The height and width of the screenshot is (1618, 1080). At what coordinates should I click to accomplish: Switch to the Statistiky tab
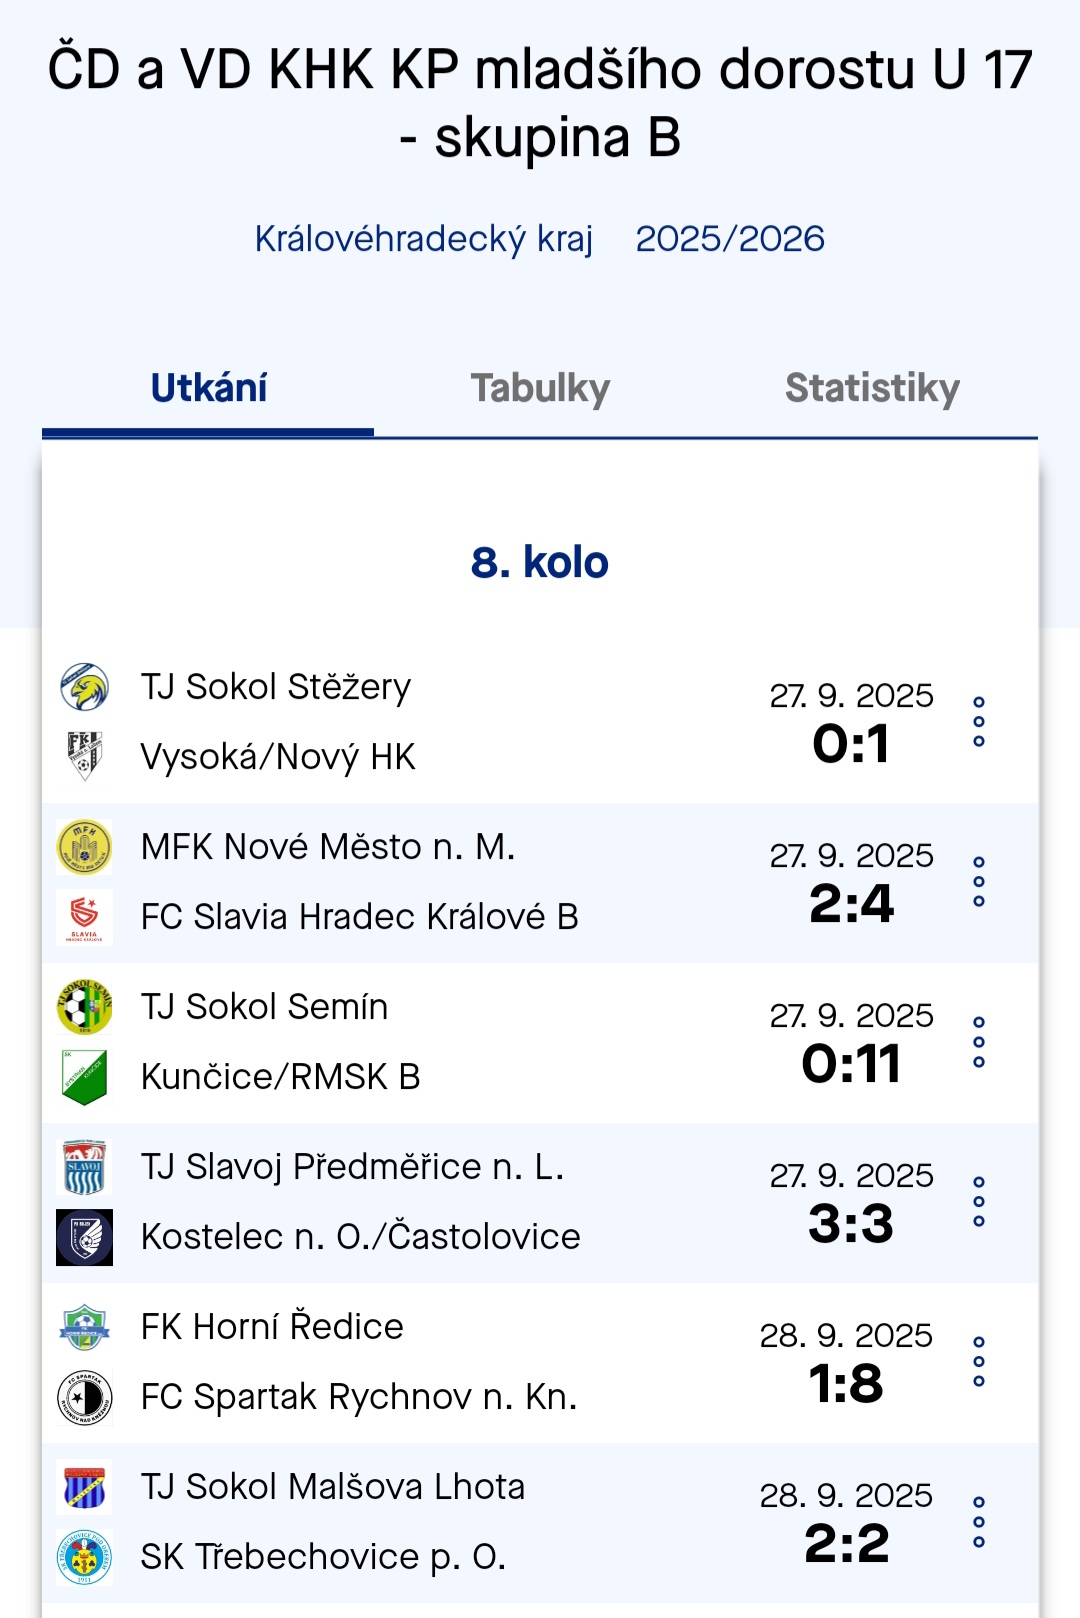tap(872, 389)
